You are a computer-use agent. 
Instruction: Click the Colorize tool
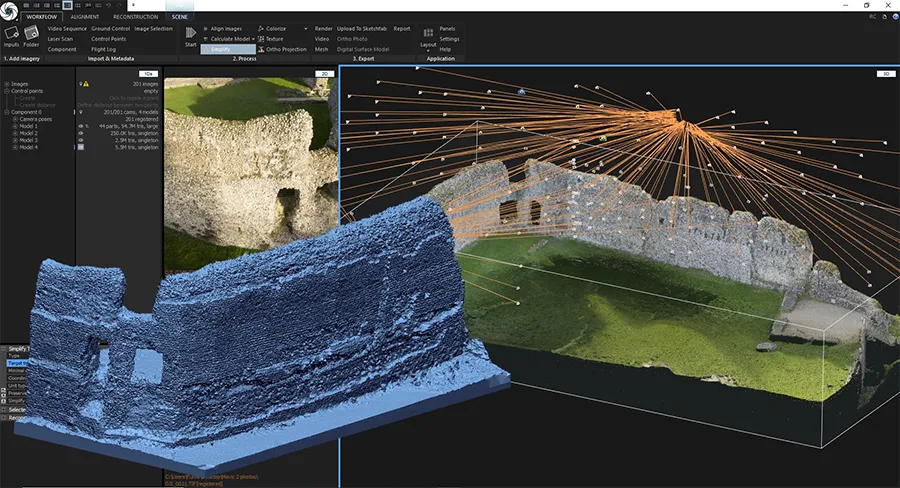[x=276, y=29]
